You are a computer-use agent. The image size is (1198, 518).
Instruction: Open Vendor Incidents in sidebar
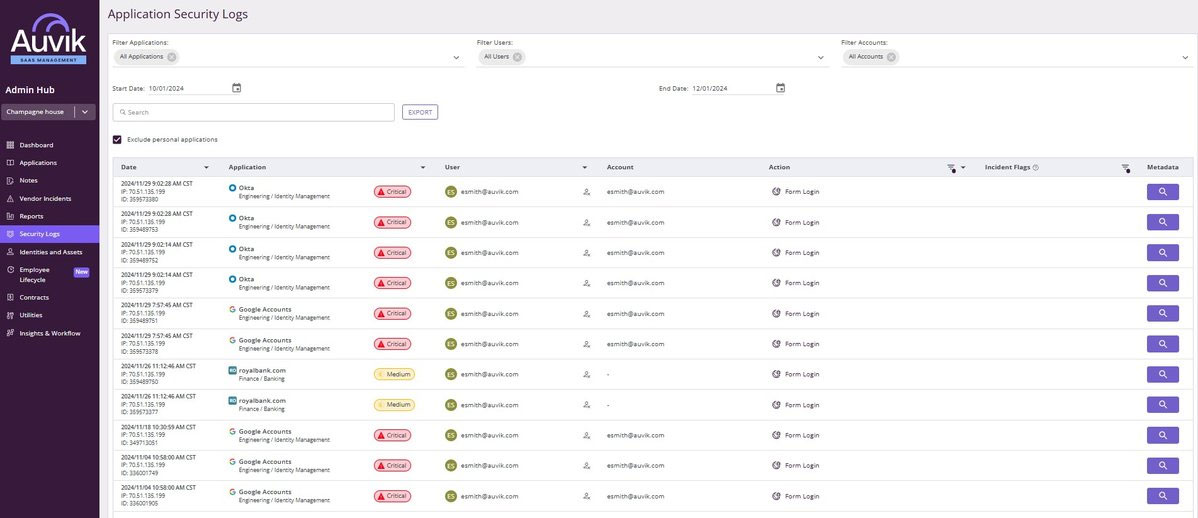coord(45,198)
